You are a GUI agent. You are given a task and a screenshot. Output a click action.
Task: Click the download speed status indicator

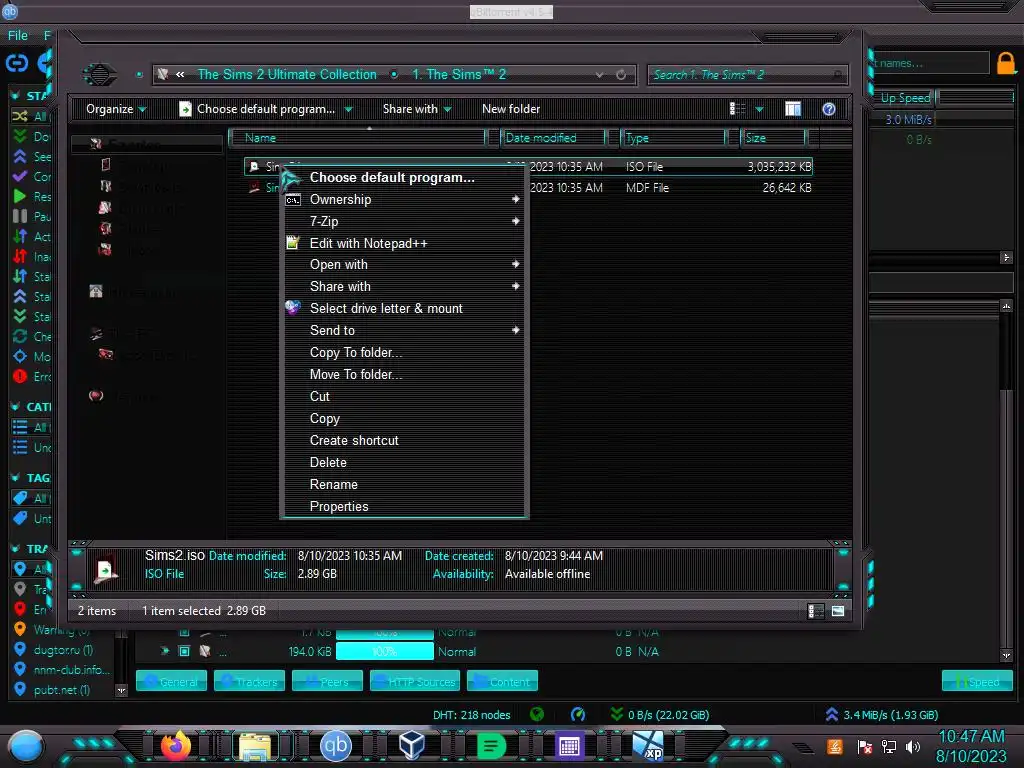pyautogui.click(x=660, y=715)
